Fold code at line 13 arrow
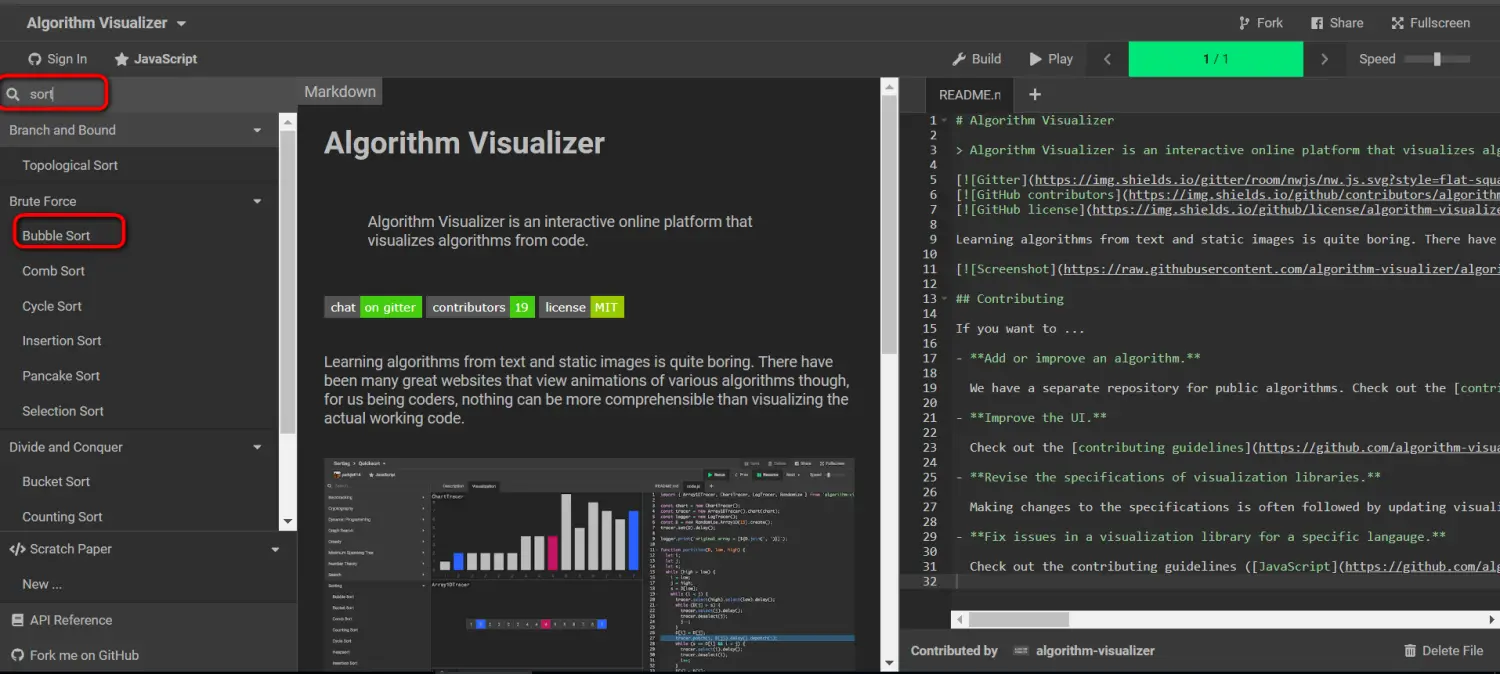Viewport: 1500px width, 674px height. pyautogui.click(x=944, y=299)
